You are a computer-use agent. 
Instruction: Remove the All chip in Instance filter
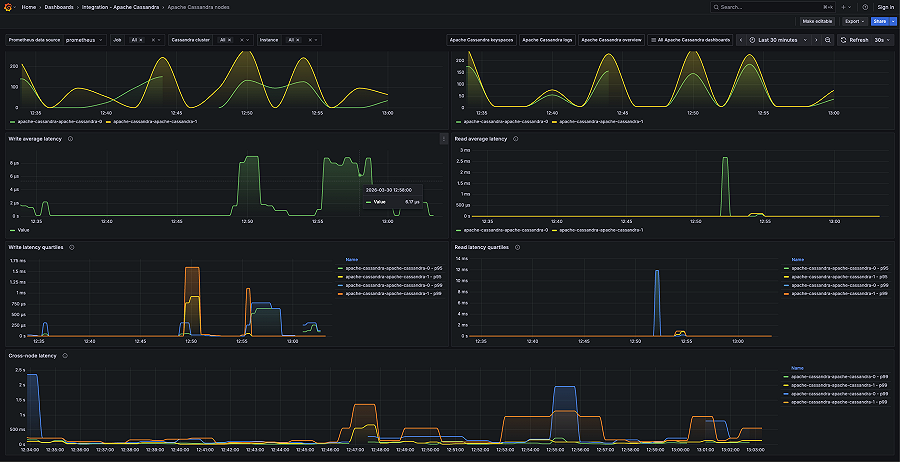coord(298,40)
